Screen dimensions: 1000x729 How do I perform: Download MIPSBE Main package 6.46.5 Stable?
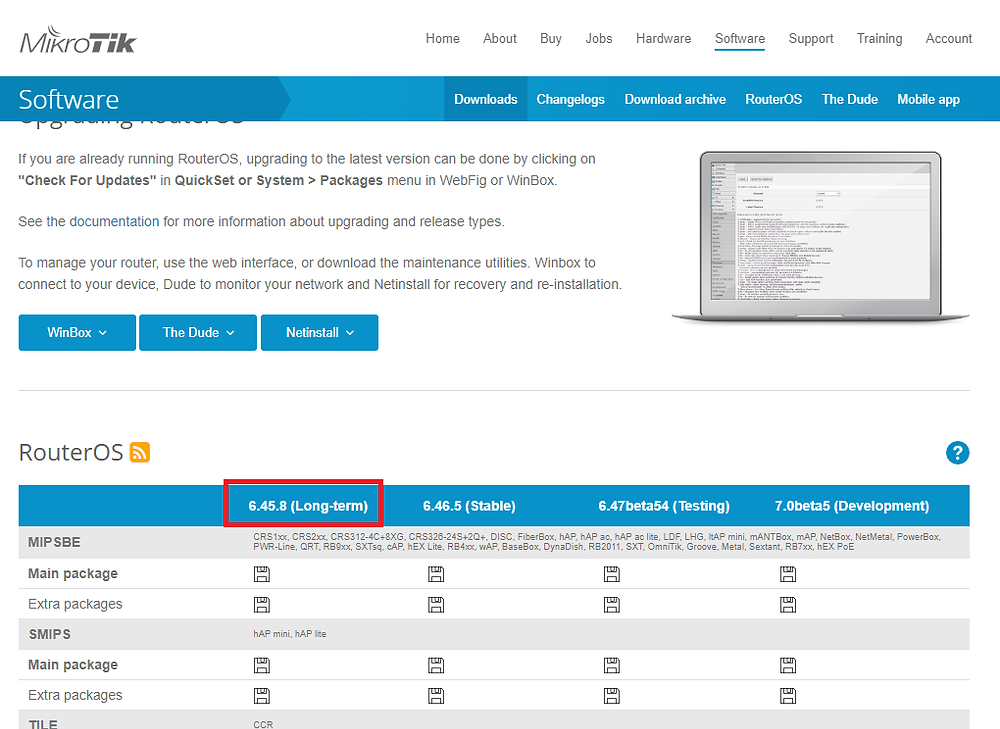click(436, 574)
